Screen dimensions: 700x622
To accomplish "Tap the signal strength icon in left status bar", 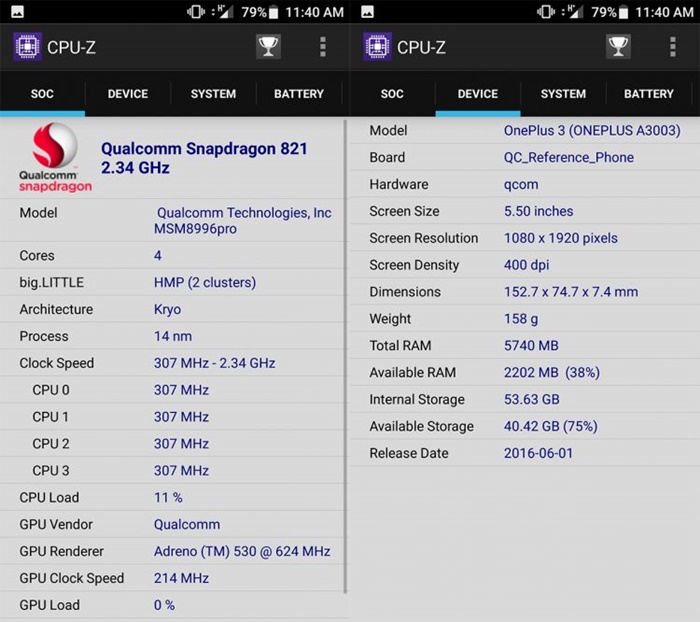I will click(x=226, y=12).
